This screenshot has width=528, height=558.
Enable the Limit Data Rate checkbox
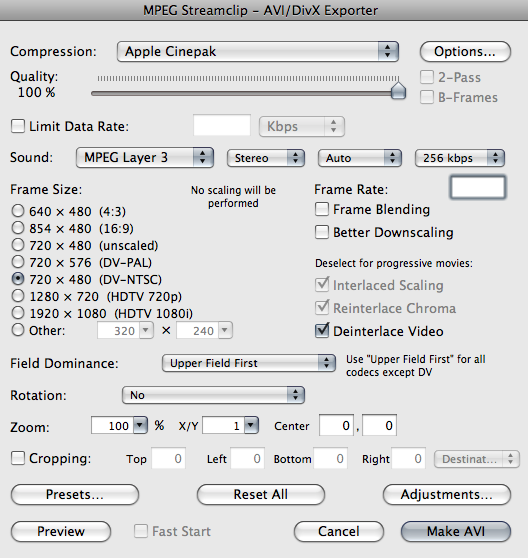point(18,126)
